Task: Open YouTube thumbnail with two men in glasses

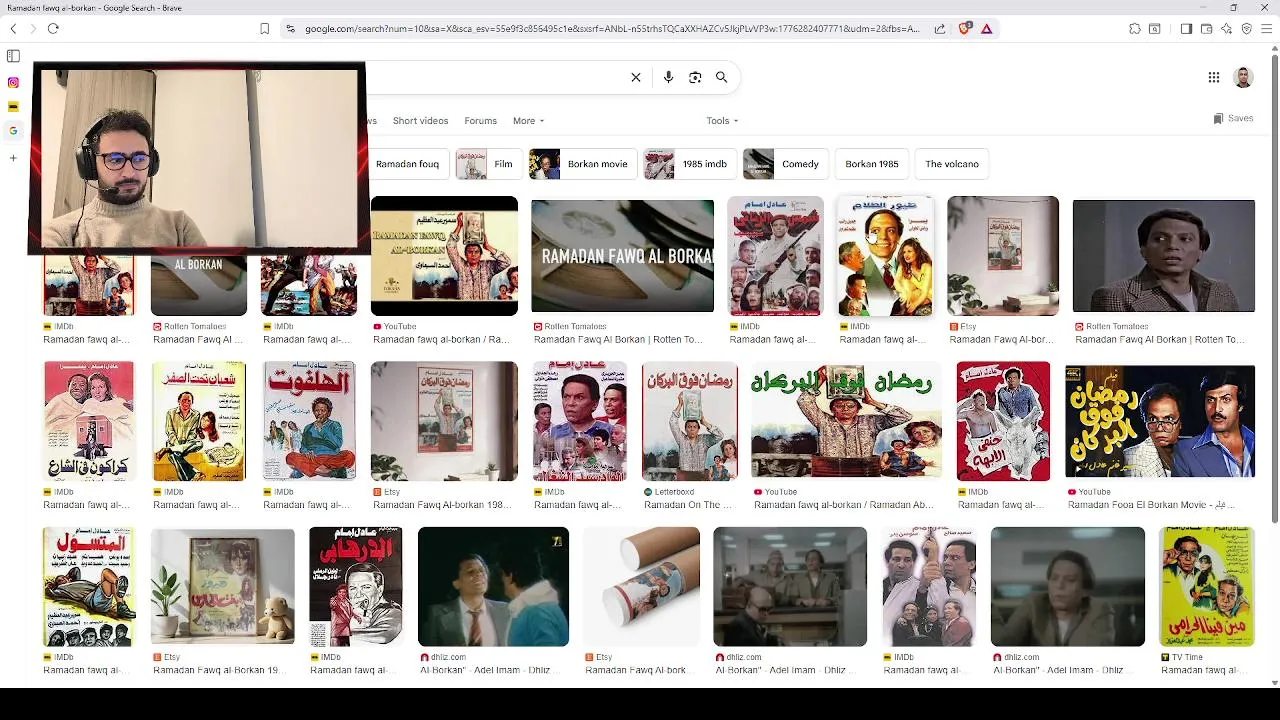Action: coord(1160,421)
